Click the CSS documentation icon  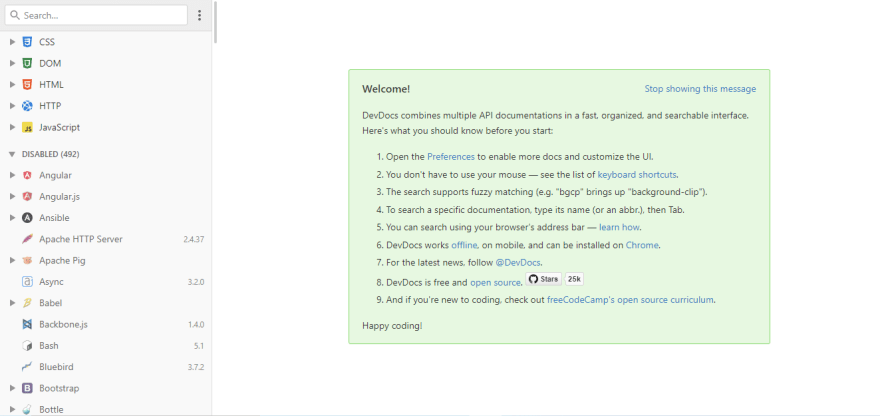coord(27,42)
